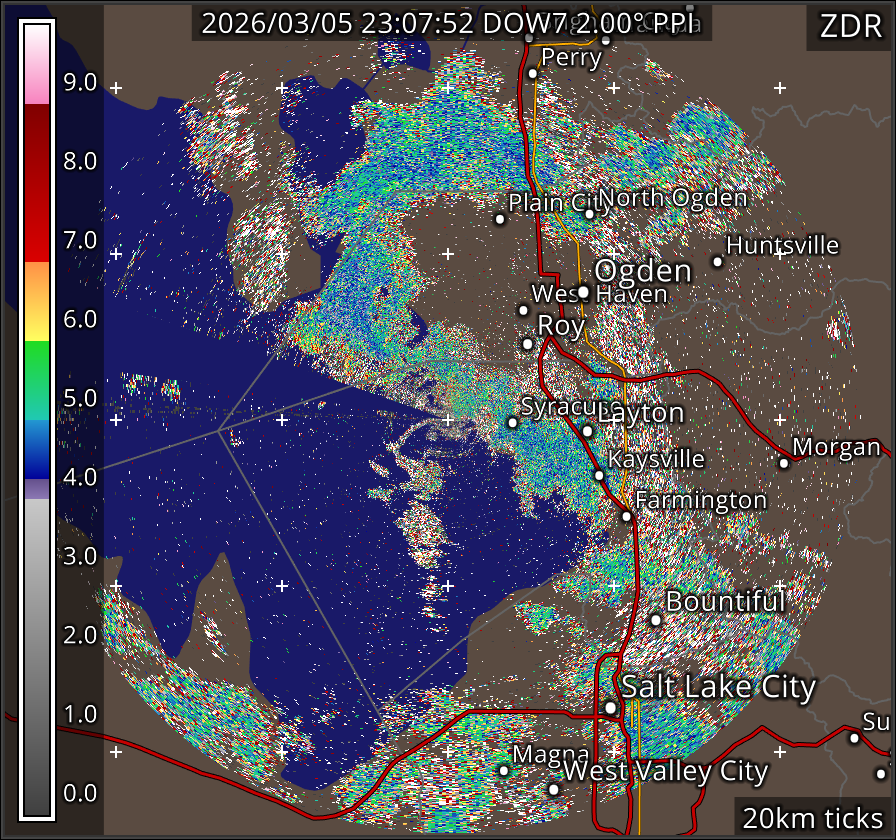This screenshot has width=896, height=840.
Task: Click the Salt Lake City marker dot
Action: pyautogui.click(x=610, y=708)
